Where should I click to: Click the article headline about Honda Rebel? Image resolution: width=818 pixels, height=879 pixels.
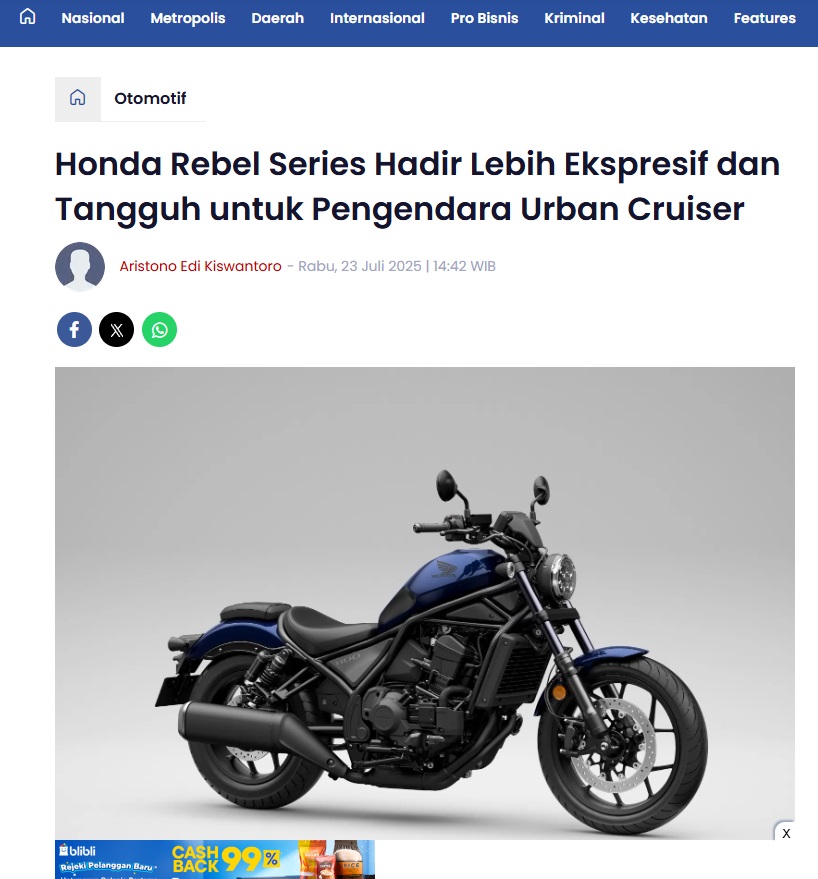tap(418, 186)
